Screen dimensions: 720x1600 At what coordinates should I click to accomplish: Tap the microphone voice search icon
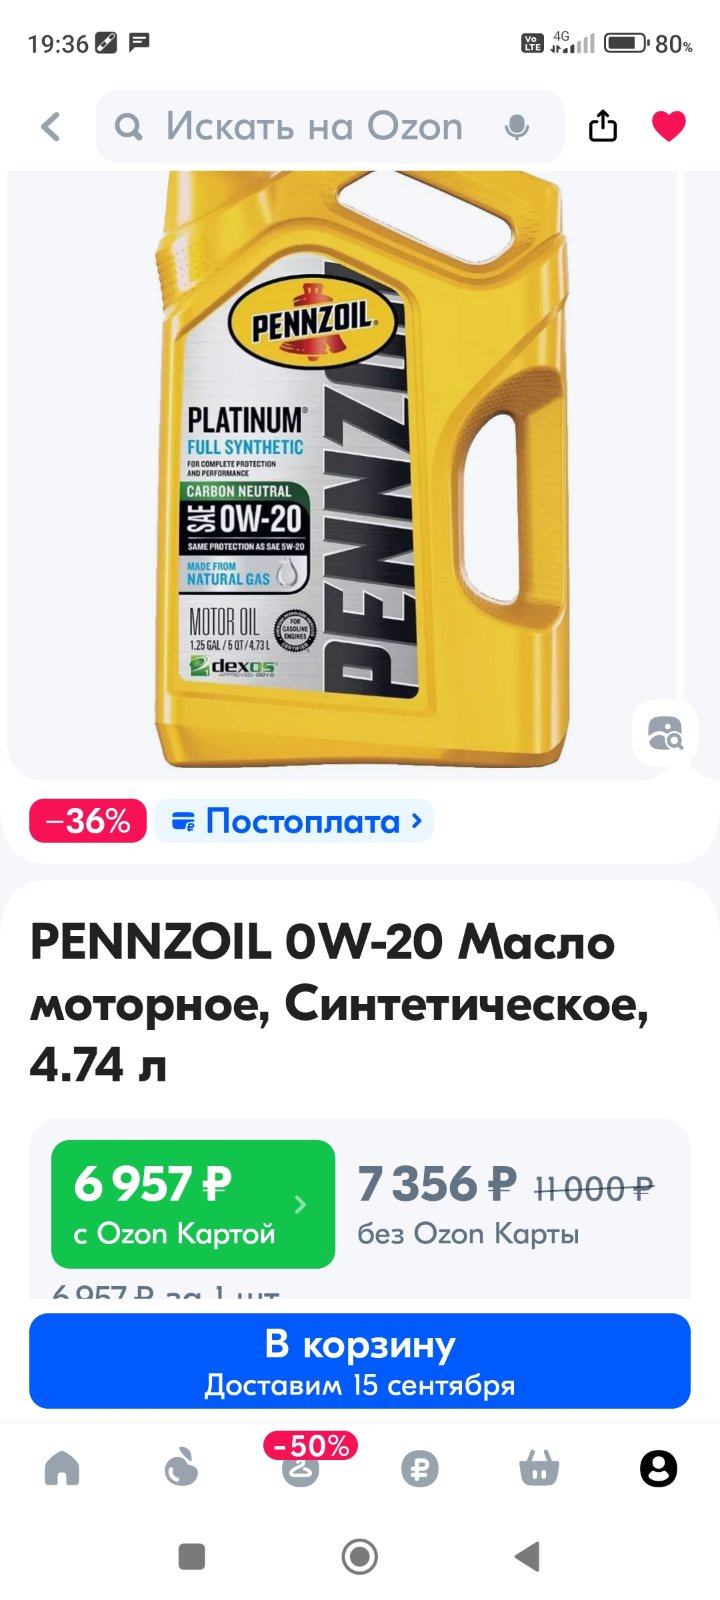[517, 127]
